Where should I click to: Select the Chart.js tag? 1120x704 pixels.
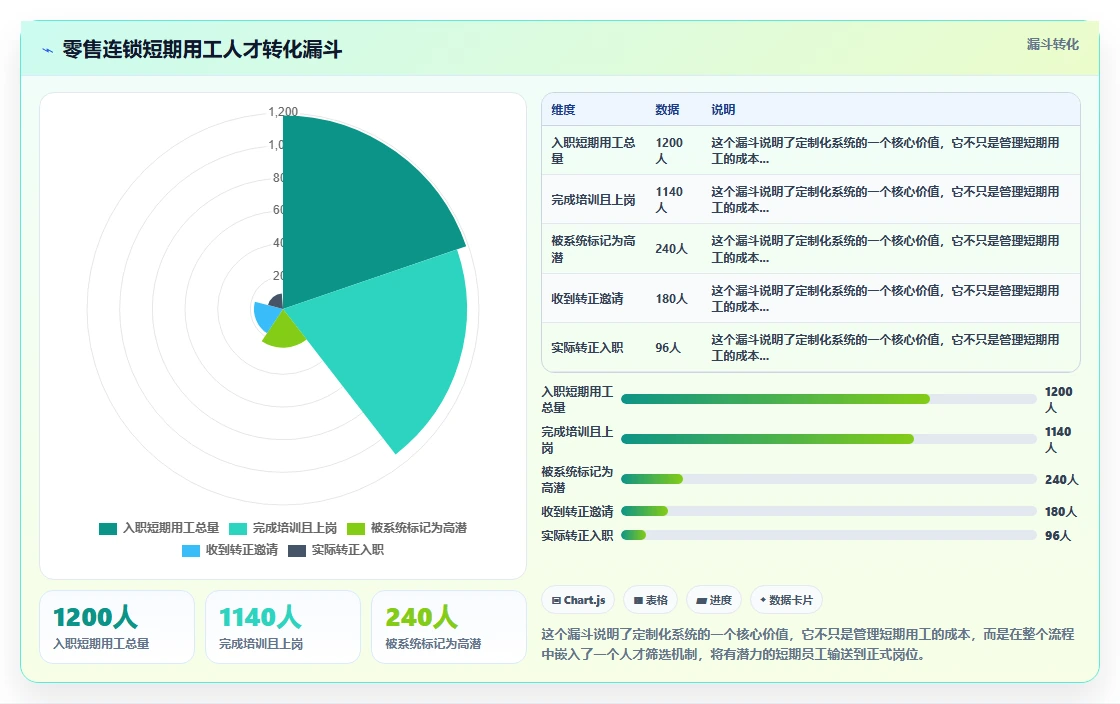(579, 600)
